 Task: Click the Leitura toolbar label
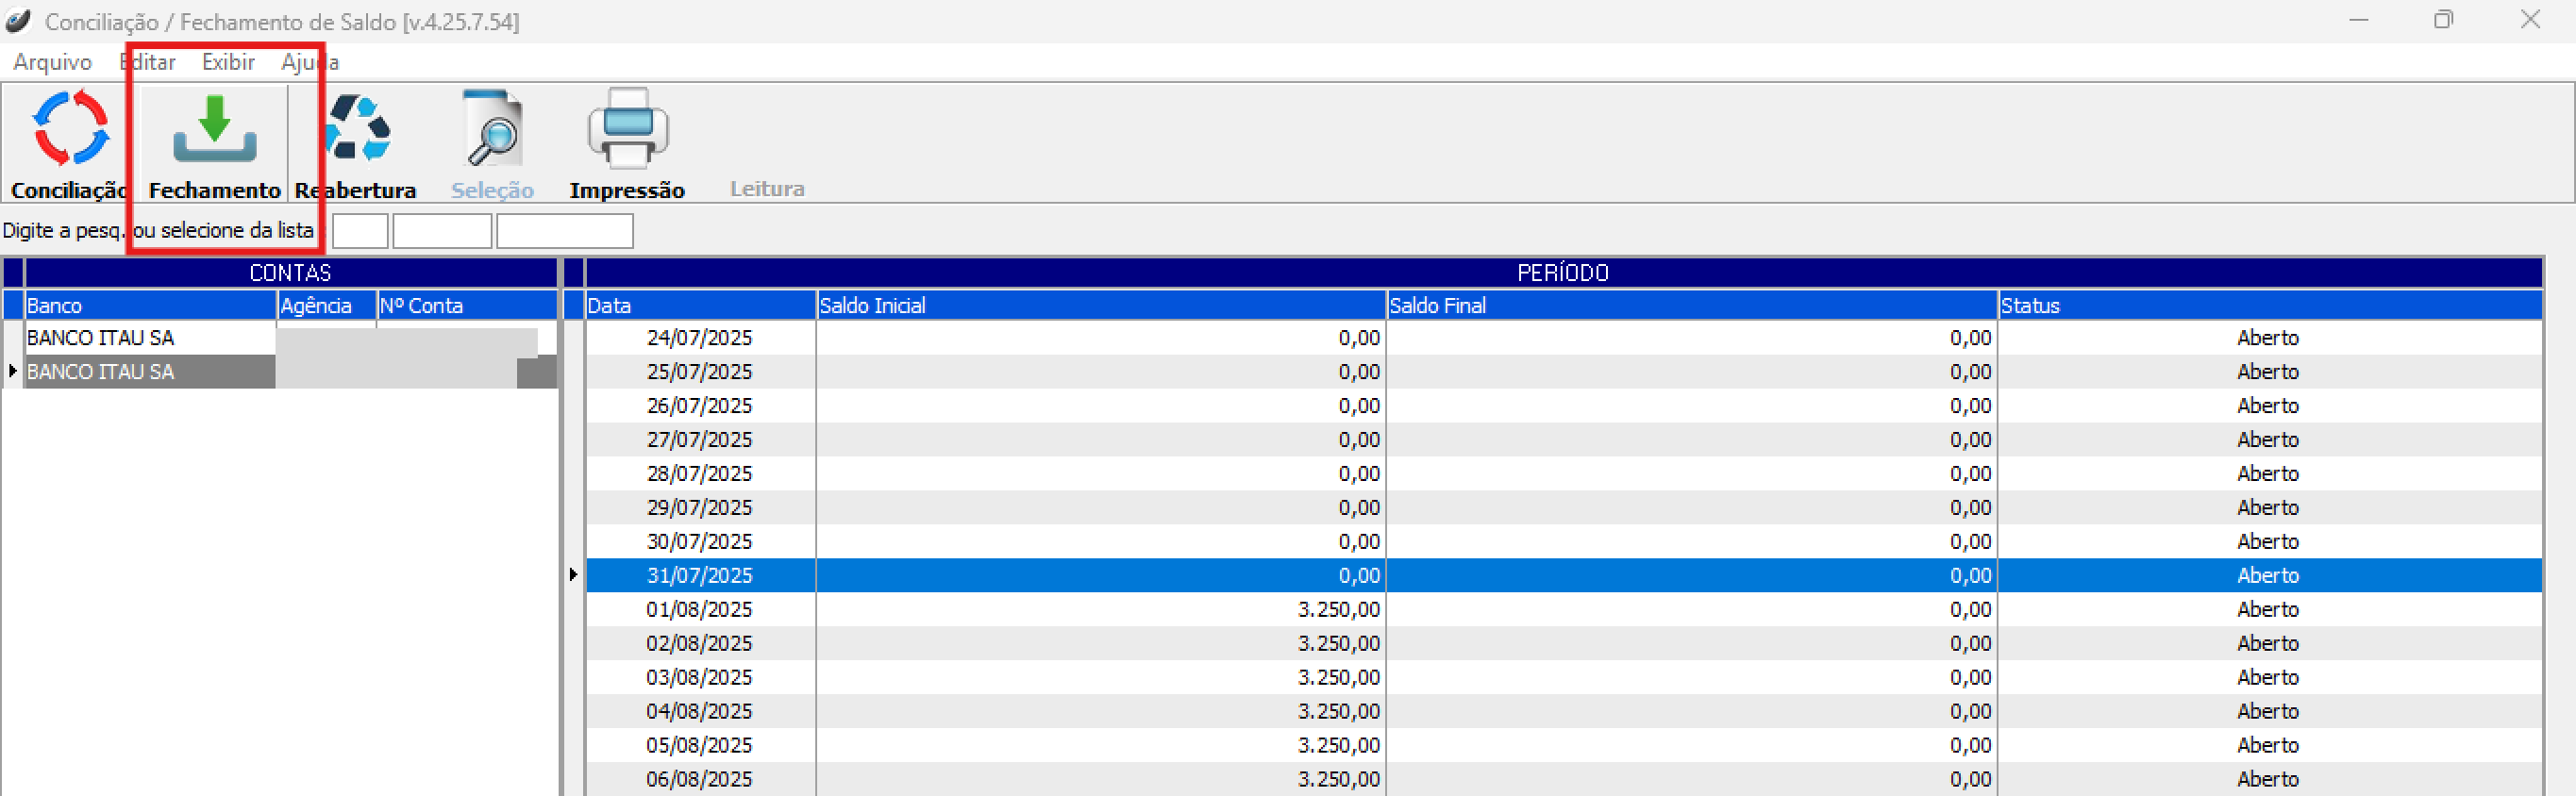click(767, 188)
